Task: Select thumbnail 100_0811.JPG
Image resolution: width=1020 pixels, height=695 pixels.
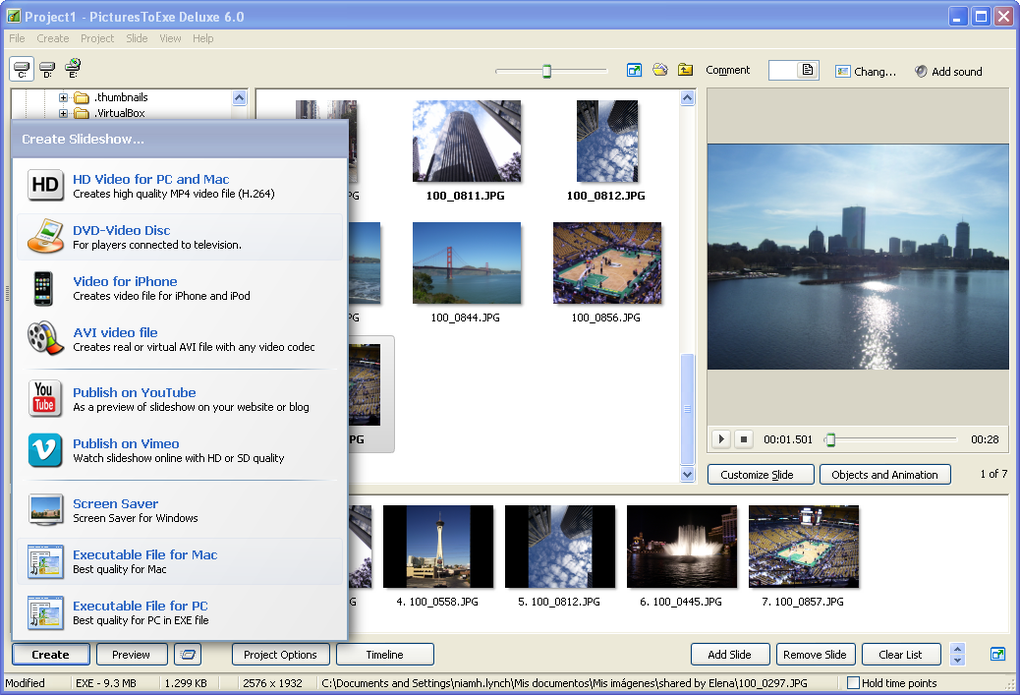Action: pyautogui.click(x=466, y=141)
